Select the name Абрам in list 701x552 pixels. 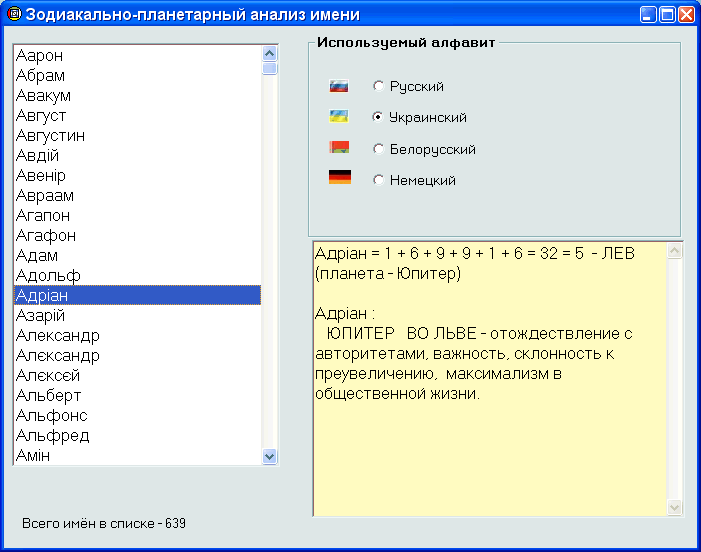coord(137,75)
